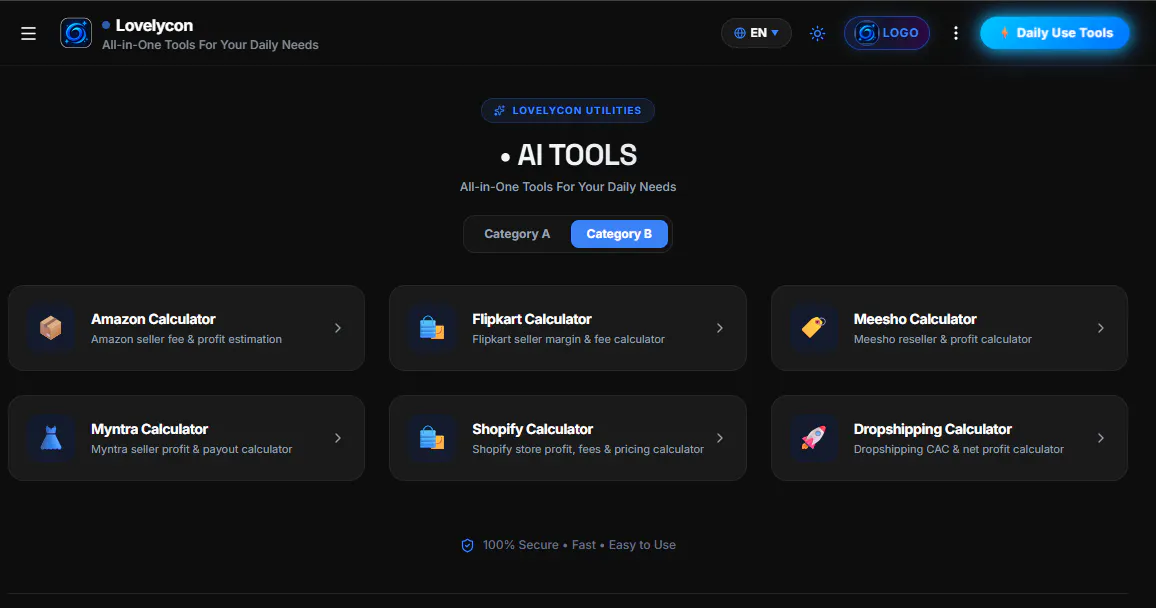Open the Amazon Calculator title

[x=153, y=319]
